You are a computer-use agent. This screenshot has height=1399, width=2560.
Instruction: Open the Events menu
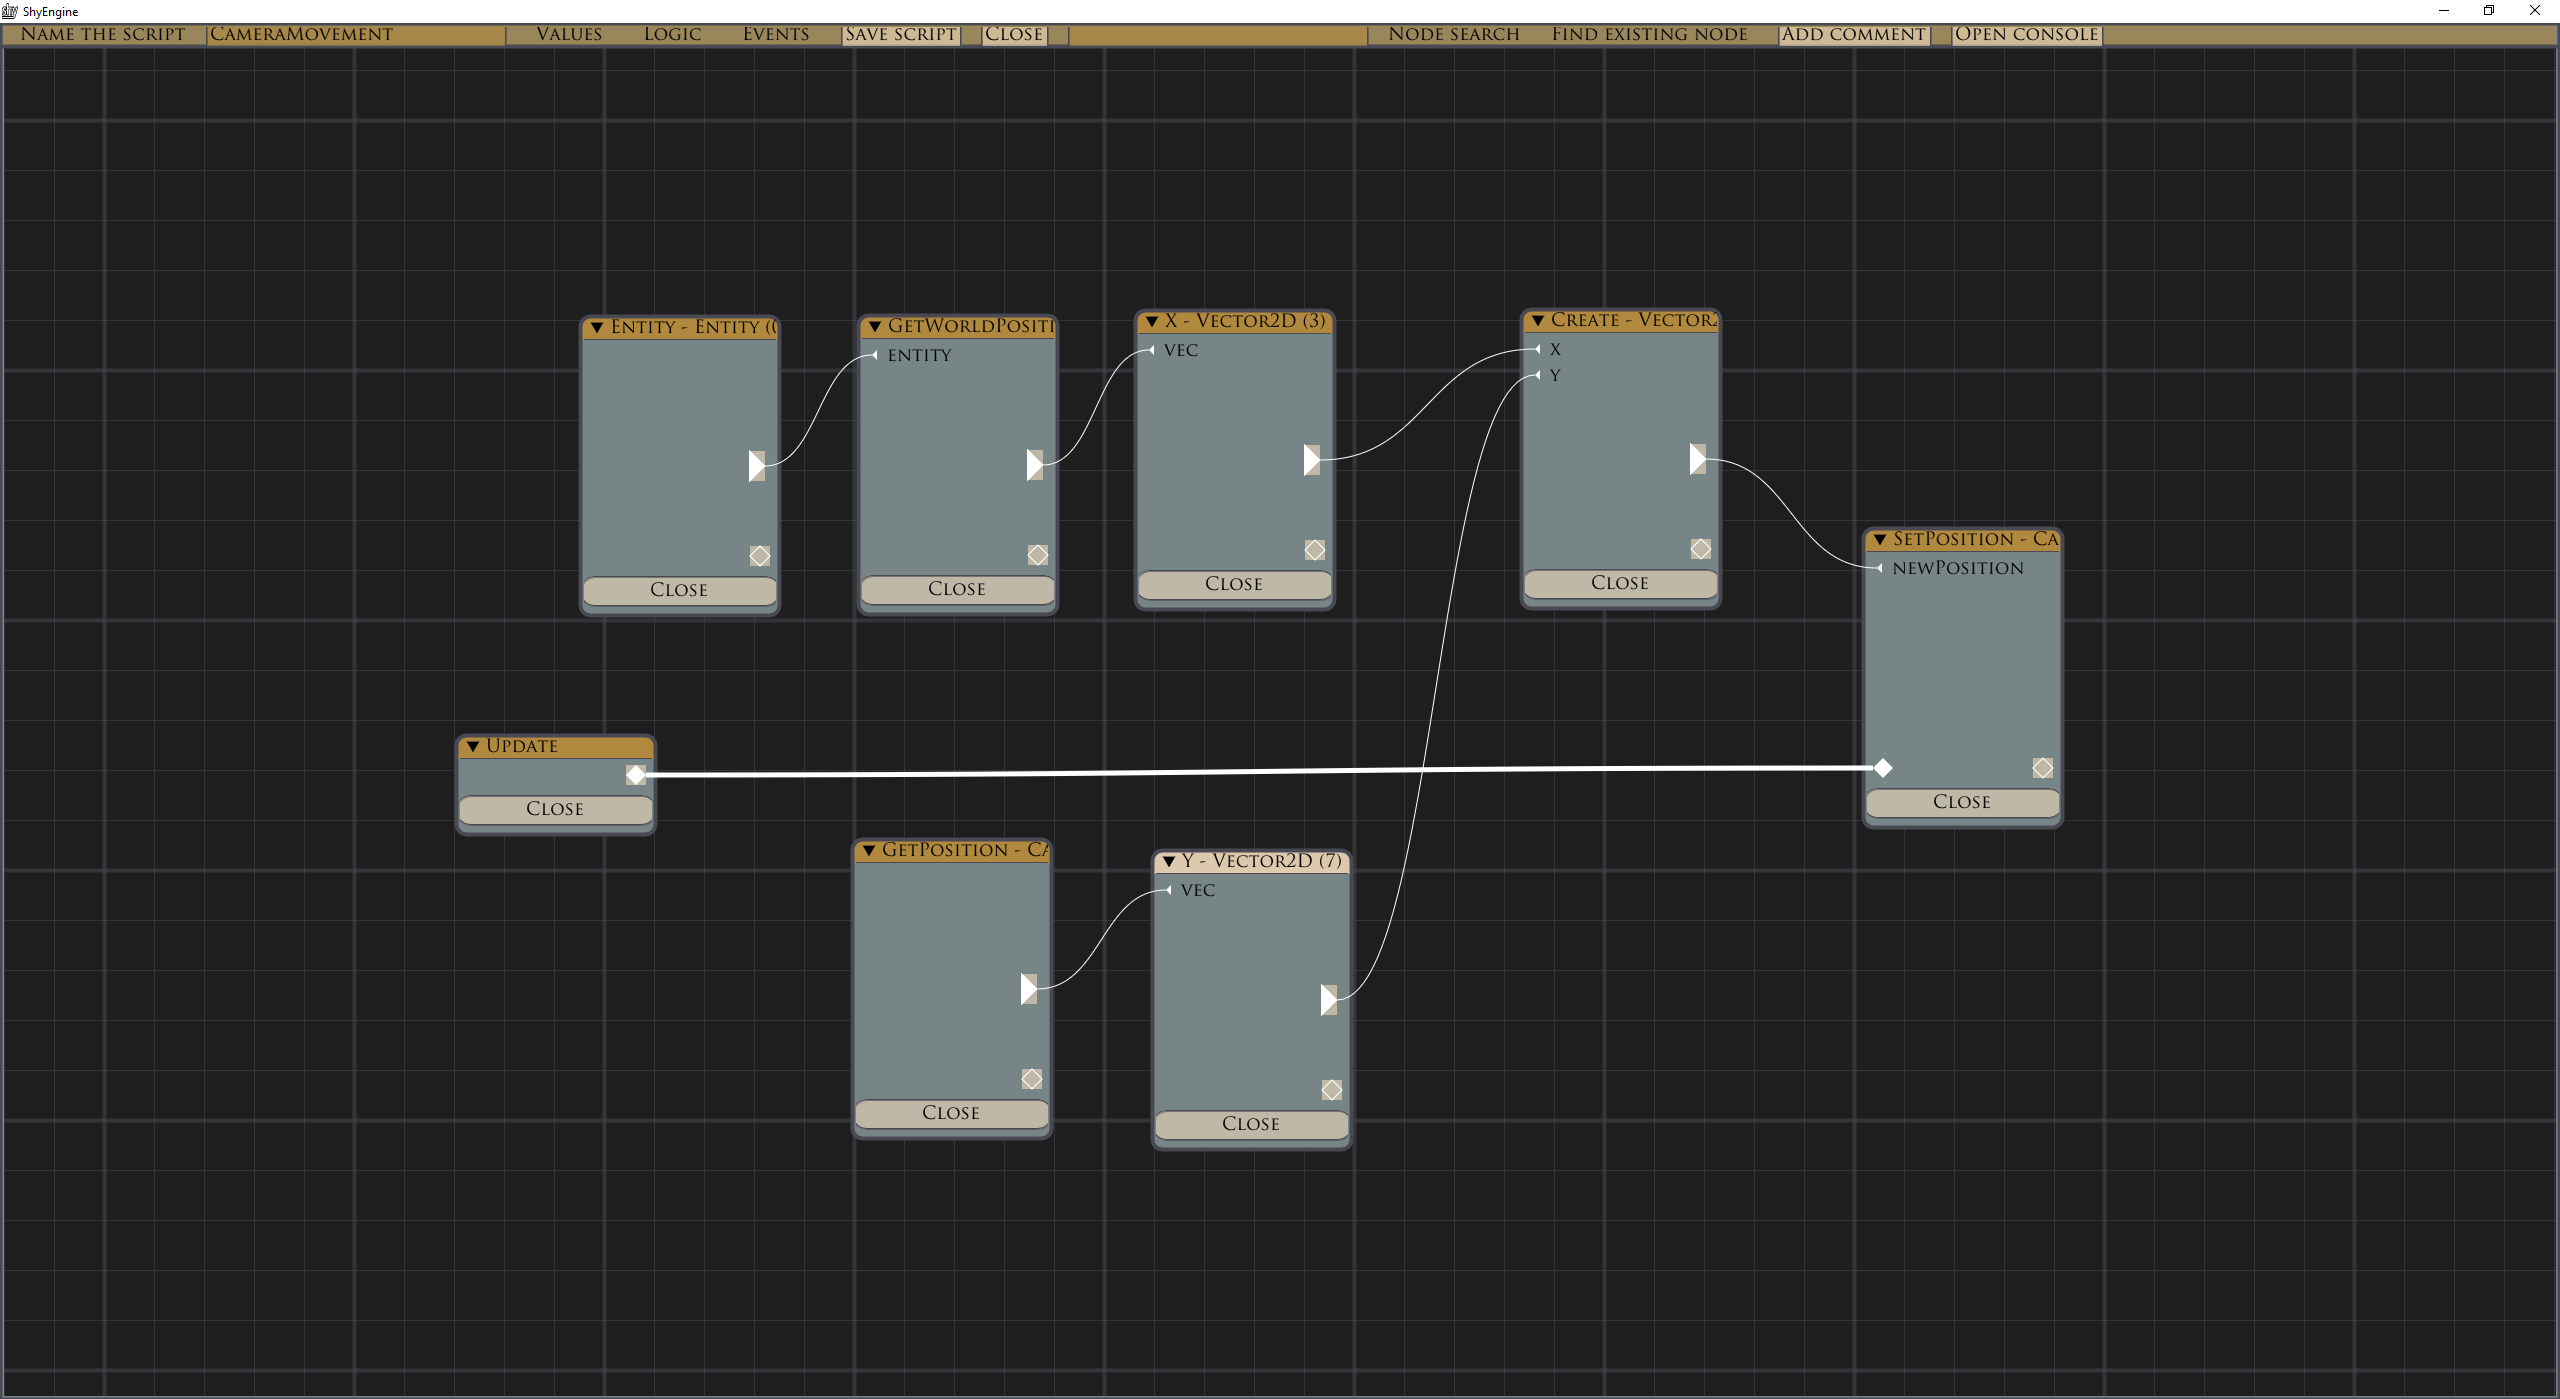coord(775,34)
